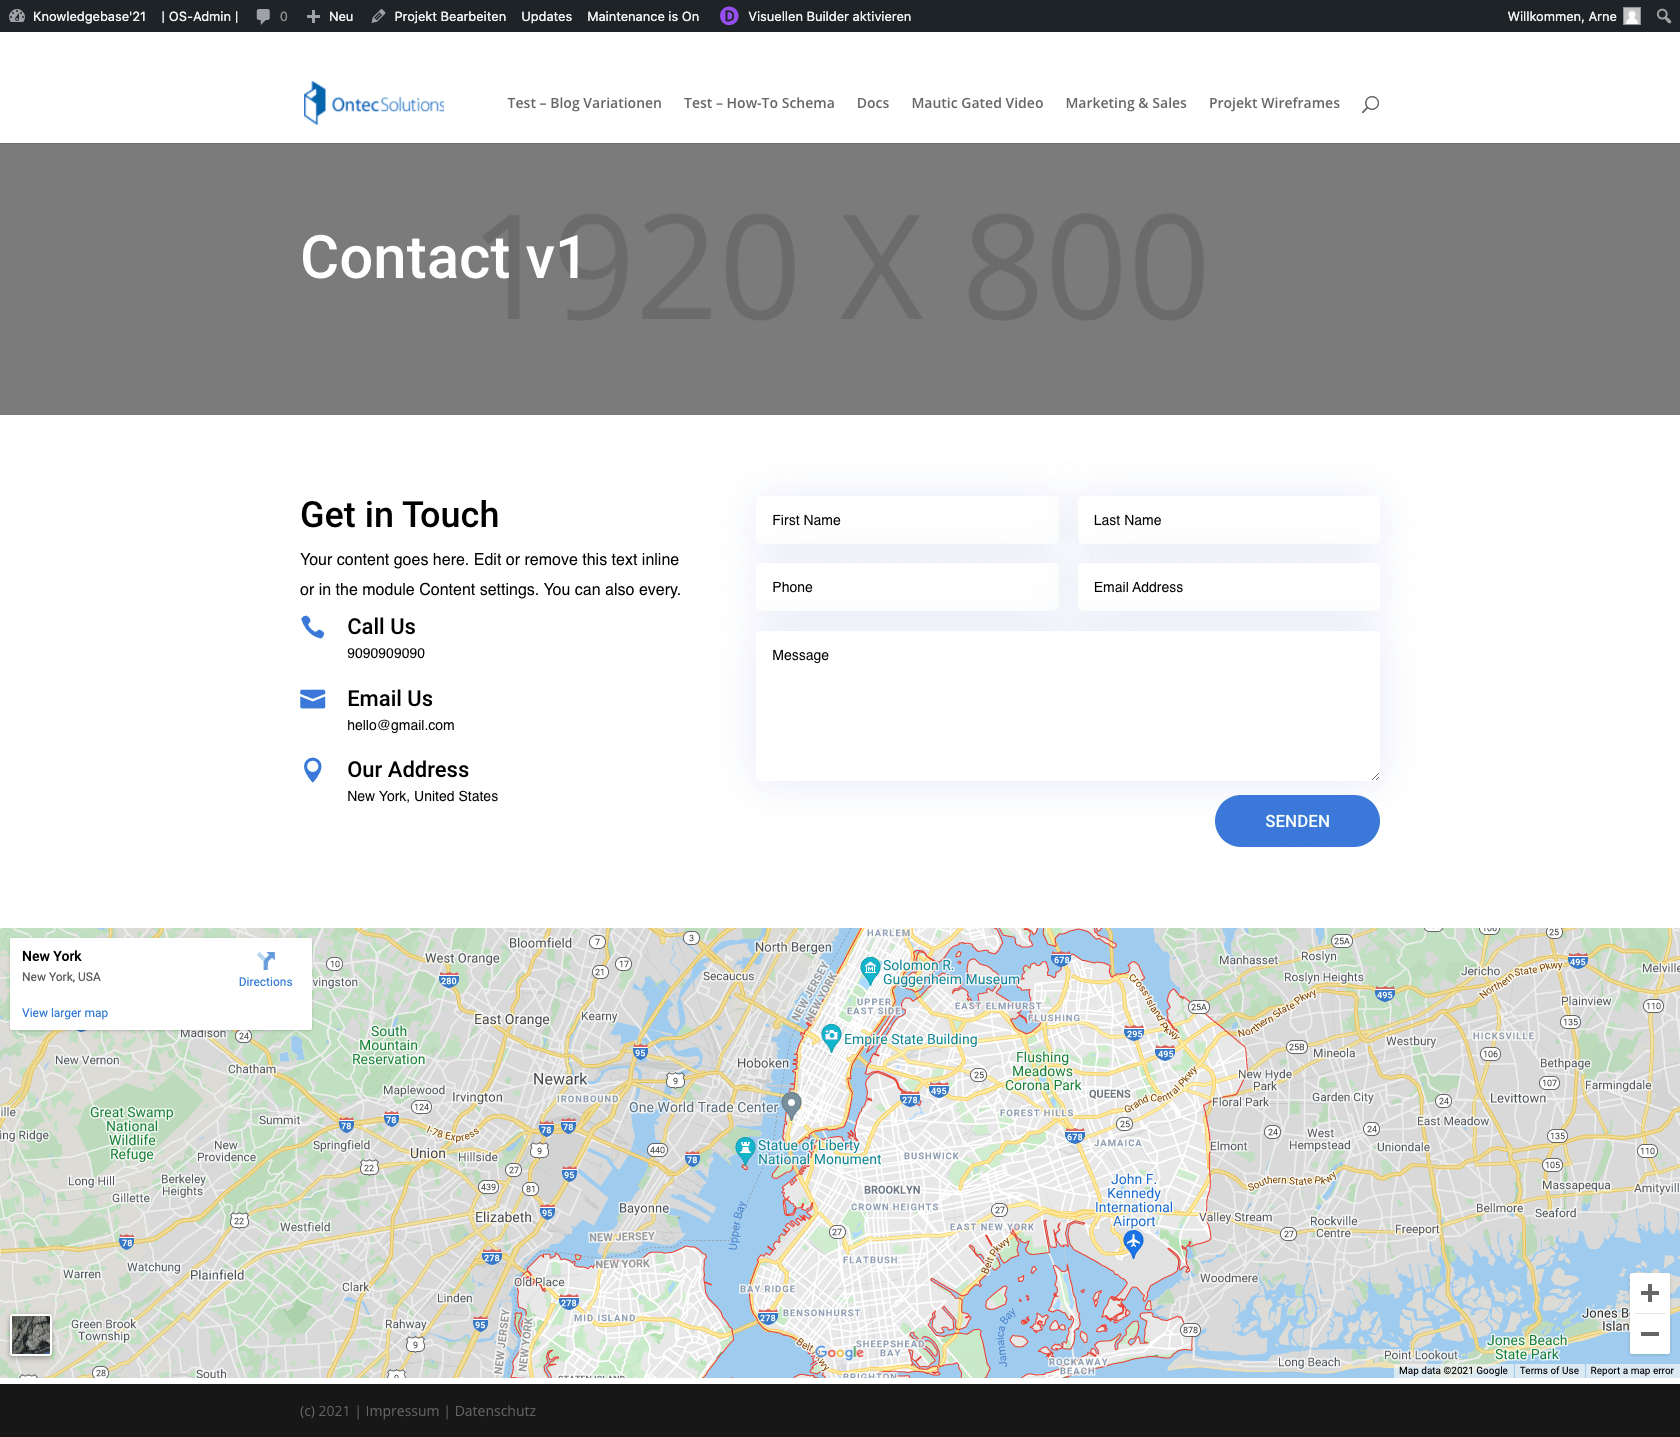This screenshot has height=1437, width=1680.
Task: Click the envelope icon beside Email Us
Action: pyautogui.click(x=312, y=699)
